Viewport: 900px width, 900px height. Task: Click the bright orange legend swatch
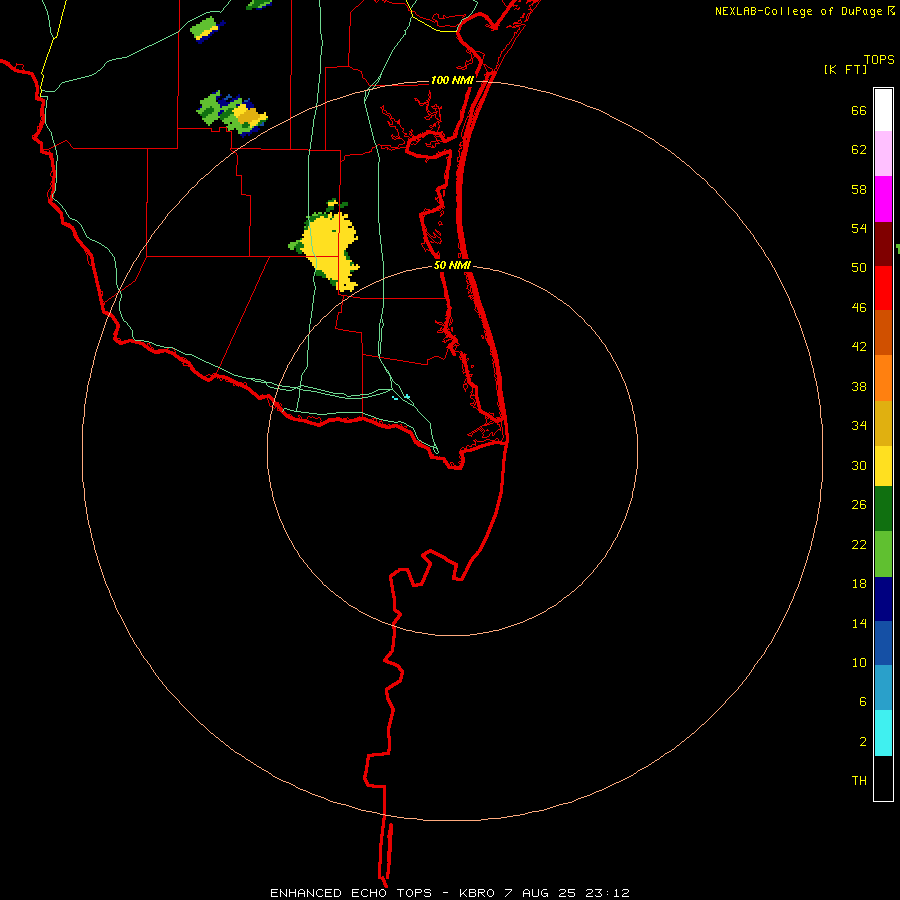tap(883, 378)
